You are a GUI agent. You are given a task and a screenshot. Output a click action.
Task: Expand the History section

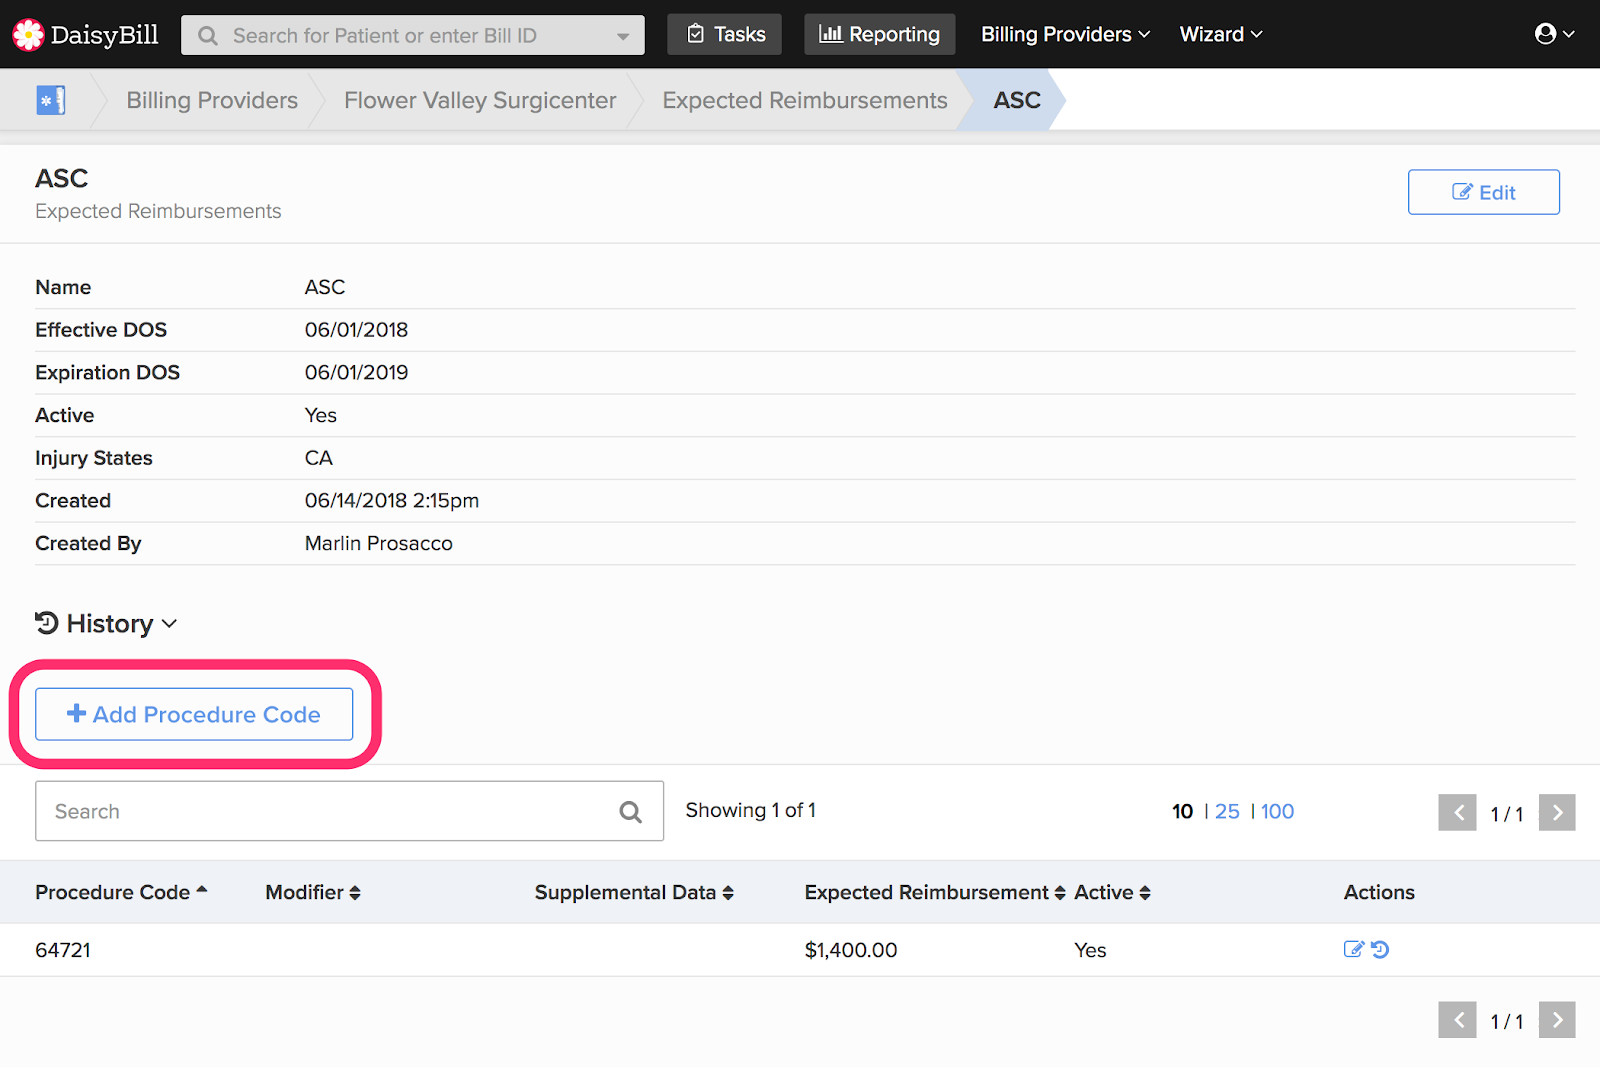106,623
